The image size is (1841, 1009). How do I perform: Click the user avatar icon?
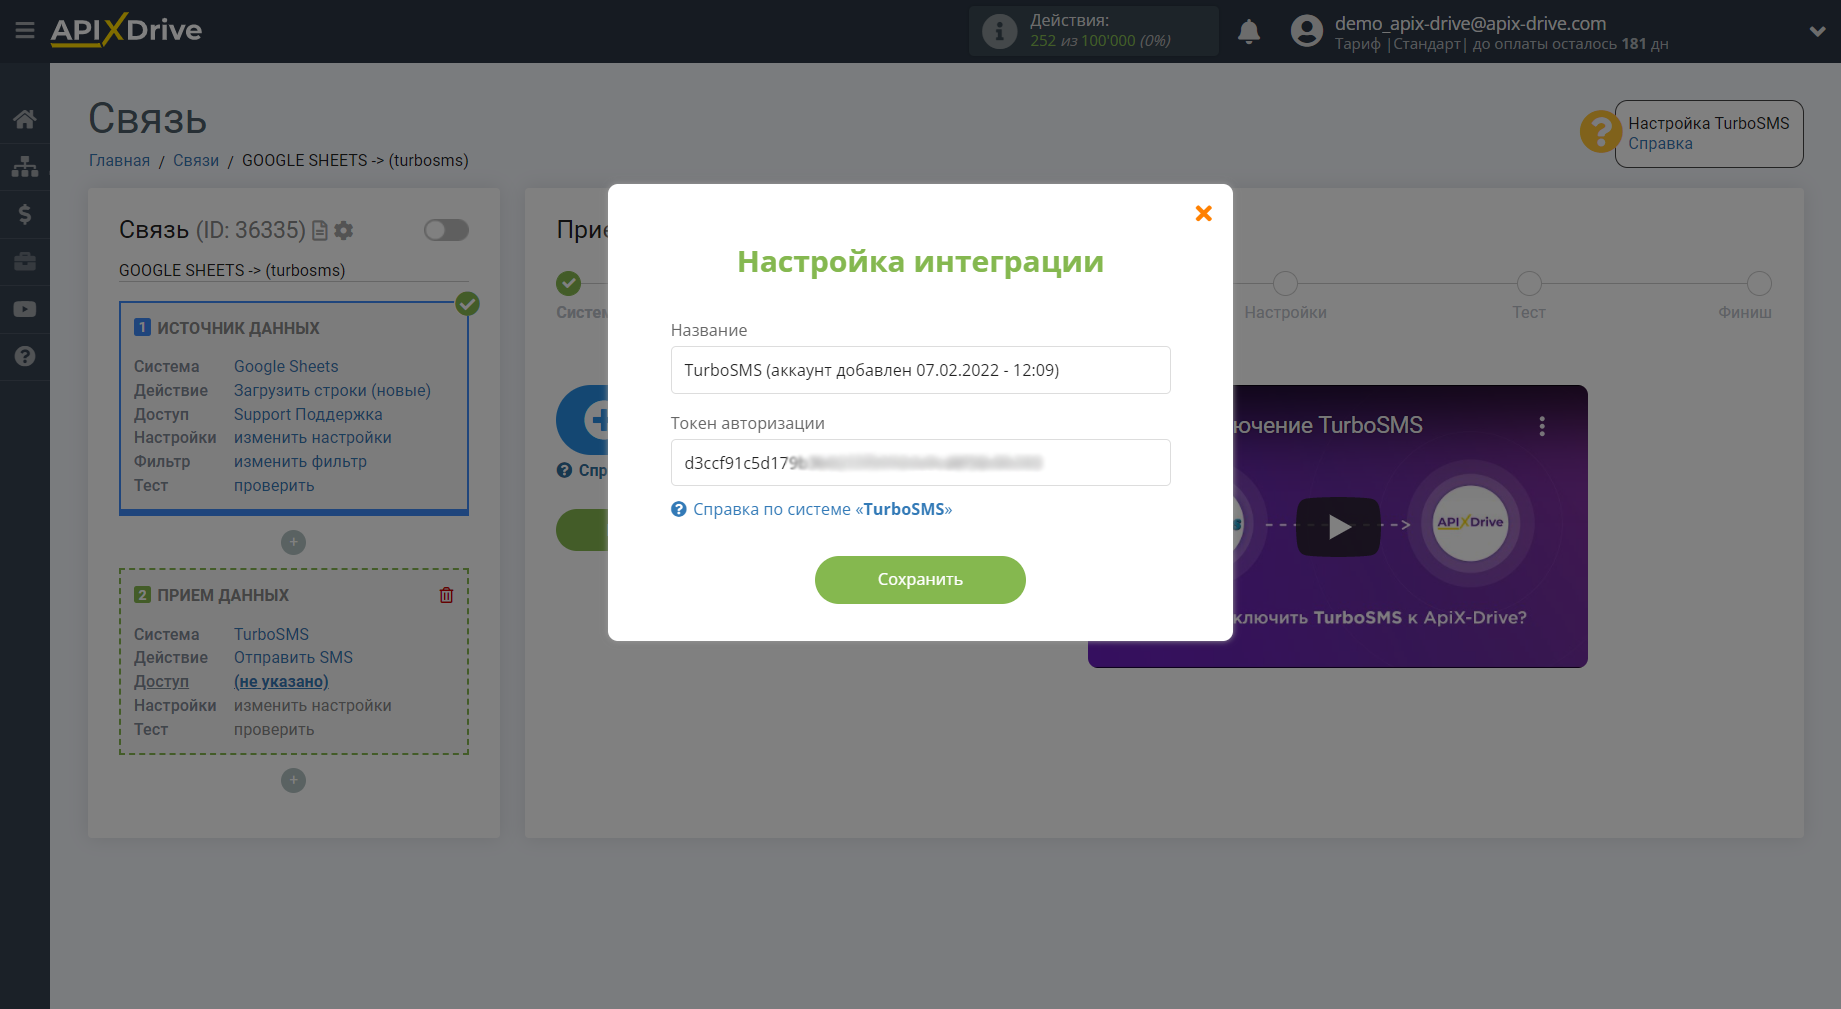(x=1306, y=31)
